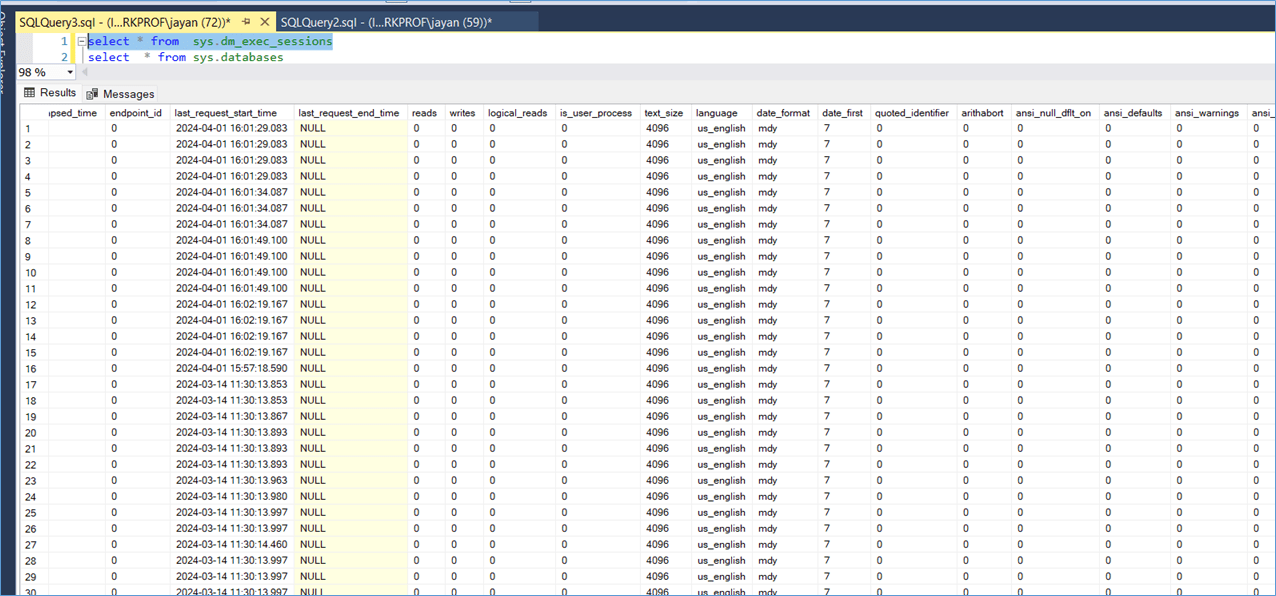Open the Messages tab
The image size is (1276, 596).
121,94
